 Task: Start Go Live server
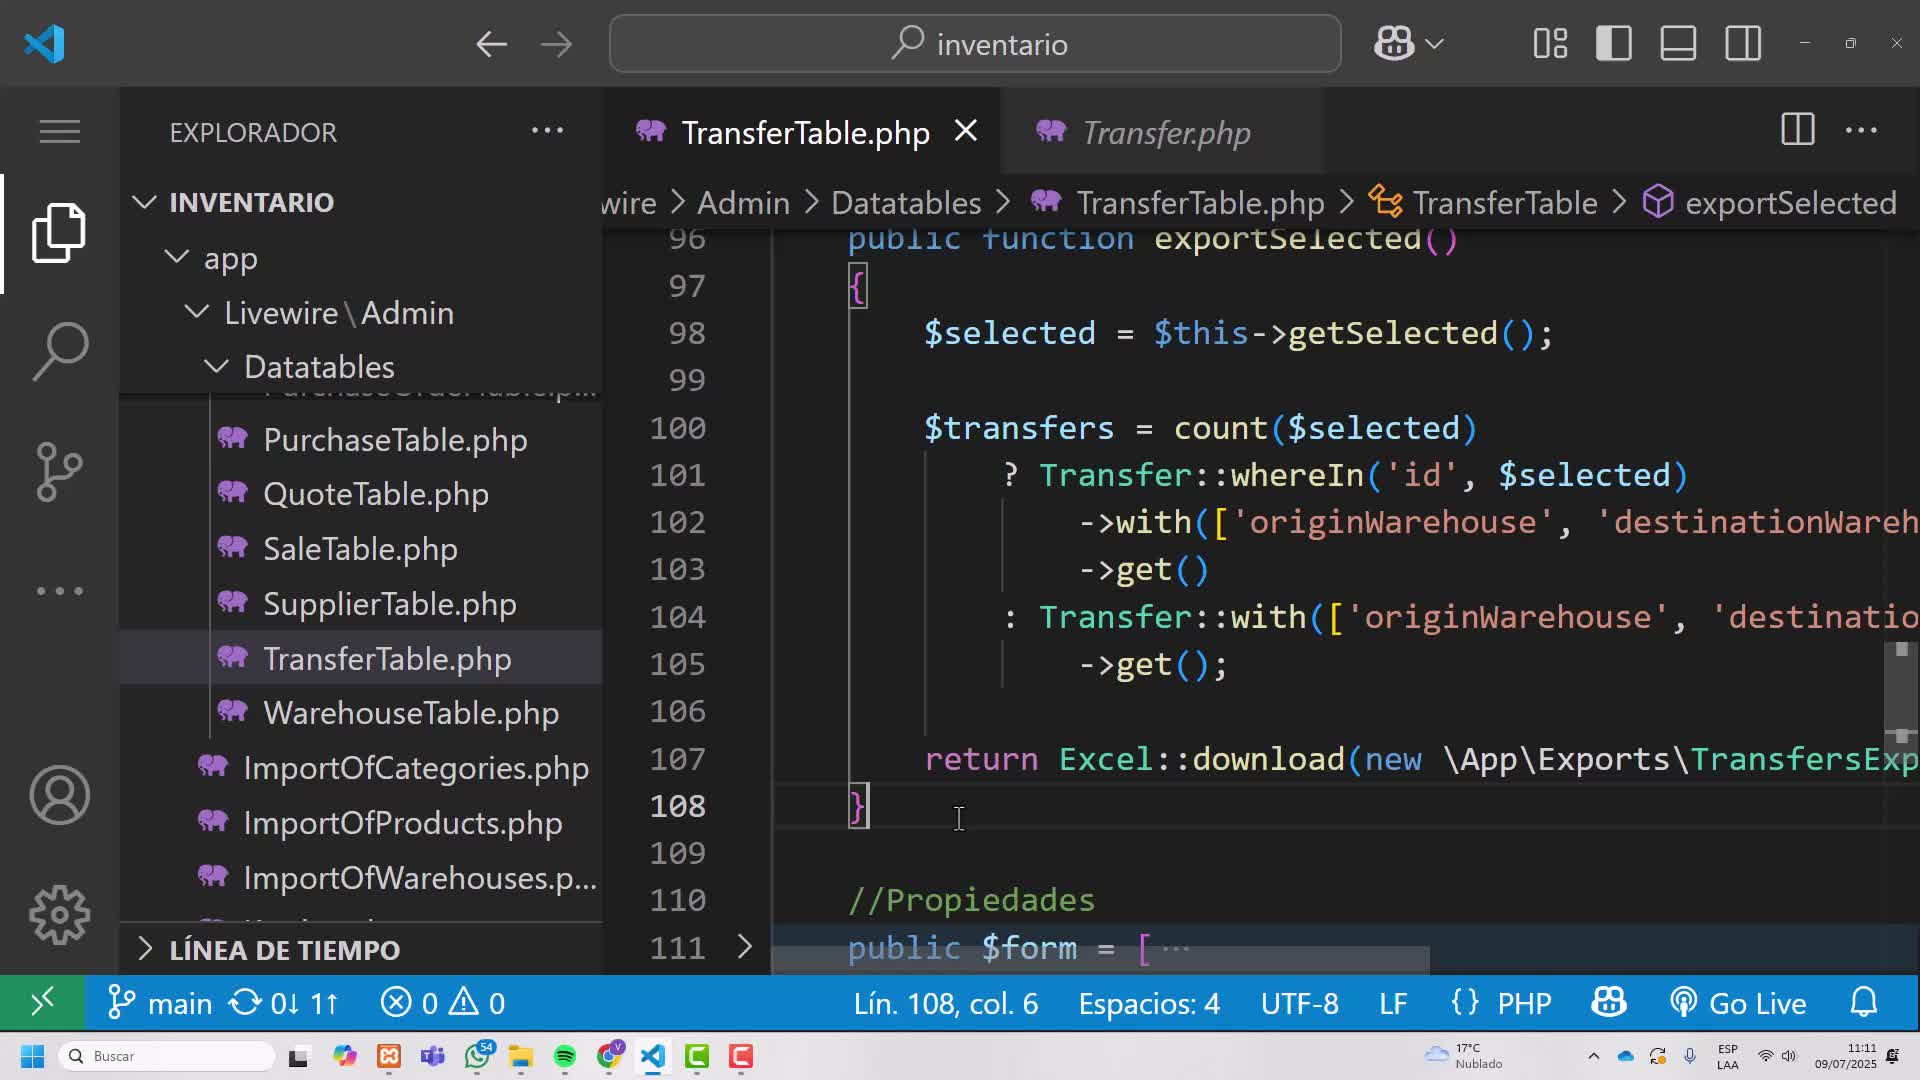pyautogui.click(x=1738, y=1002)
